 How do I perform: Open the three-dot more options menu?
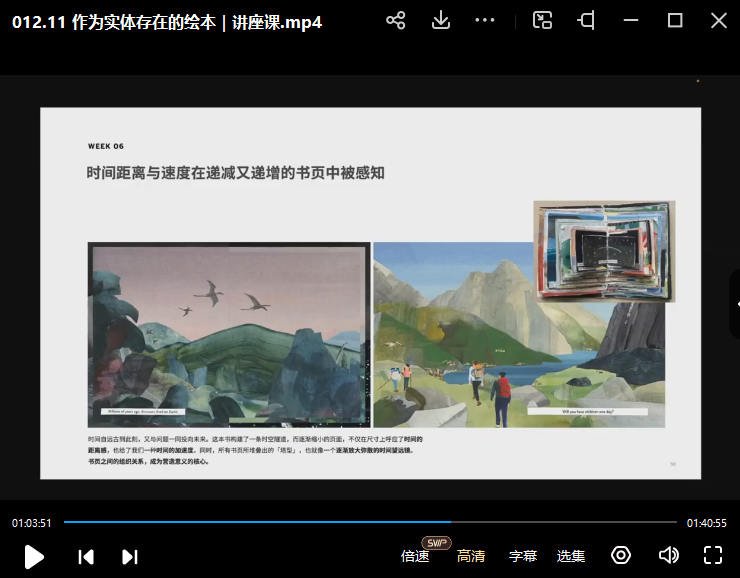pyautogui.click(x=485, y=20)
